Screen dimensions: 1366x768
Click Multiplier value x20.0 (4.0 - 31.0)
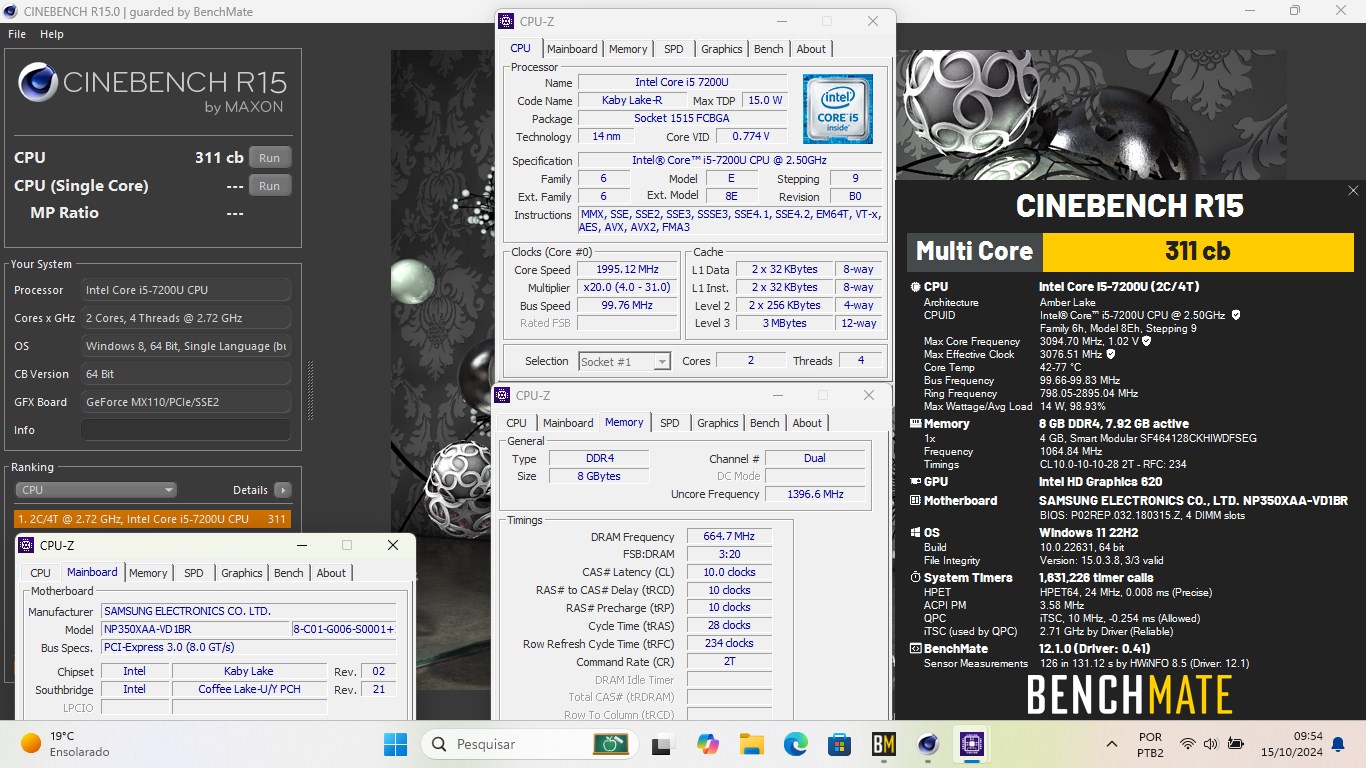tap(628, 288)
